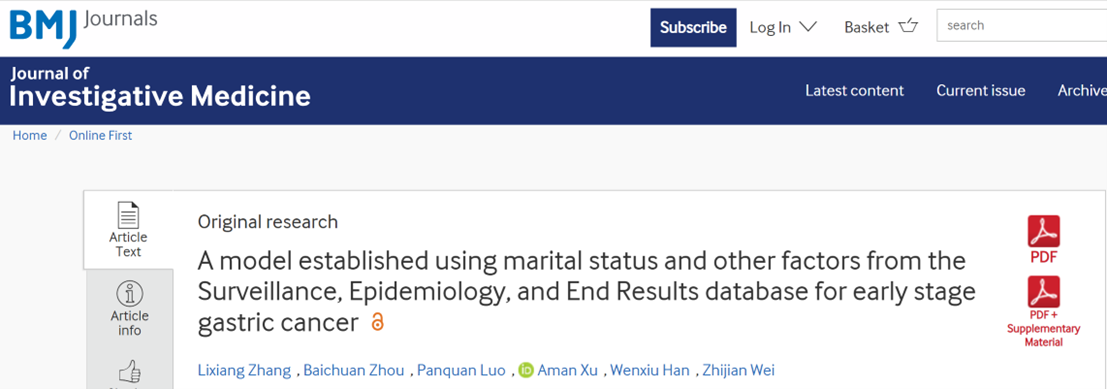The image size is (1107, 389).
Task: Go to Journal of Investigative Medicine homepage title
Action: point(160,88)
